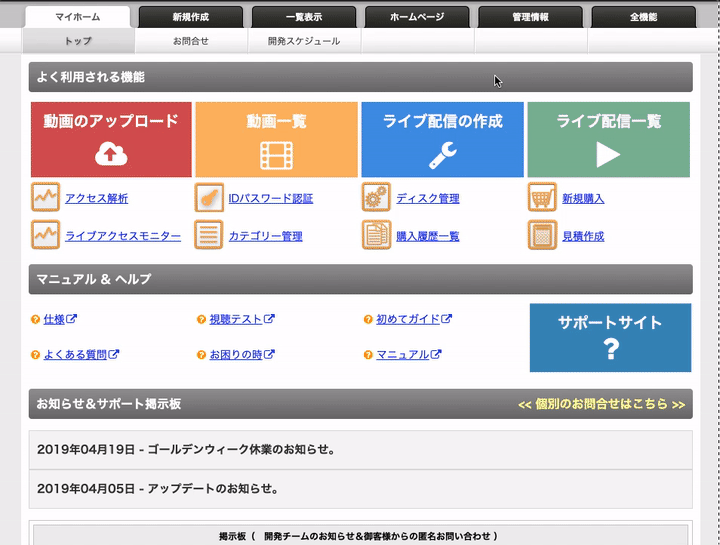Click the 掲示板 board header bar

coord(360,536)
